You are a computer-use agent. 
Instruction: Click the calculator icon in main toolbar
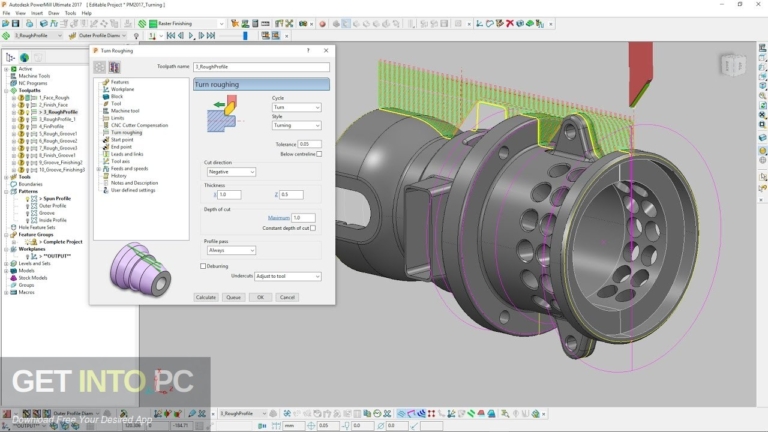[255, 24]
